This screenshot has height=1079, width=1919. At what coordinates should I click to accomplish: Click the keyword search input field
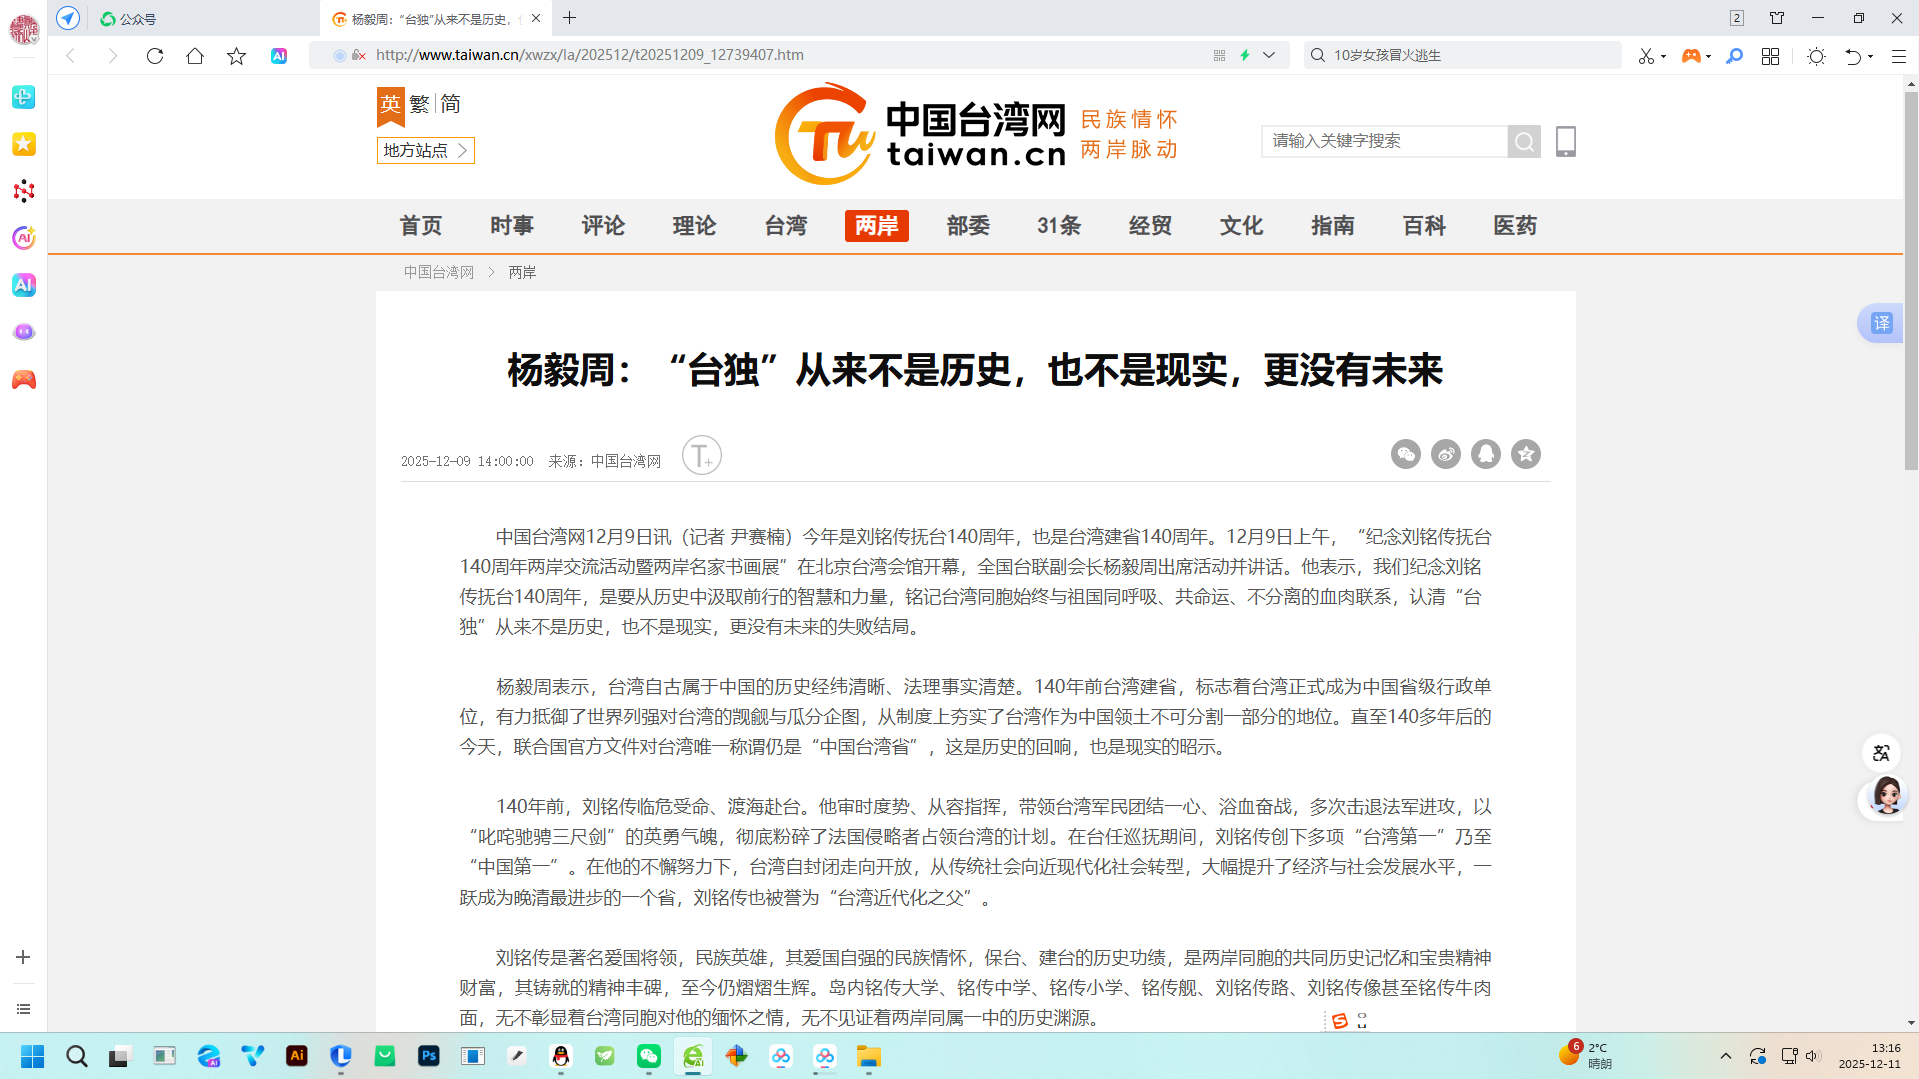1383,141
